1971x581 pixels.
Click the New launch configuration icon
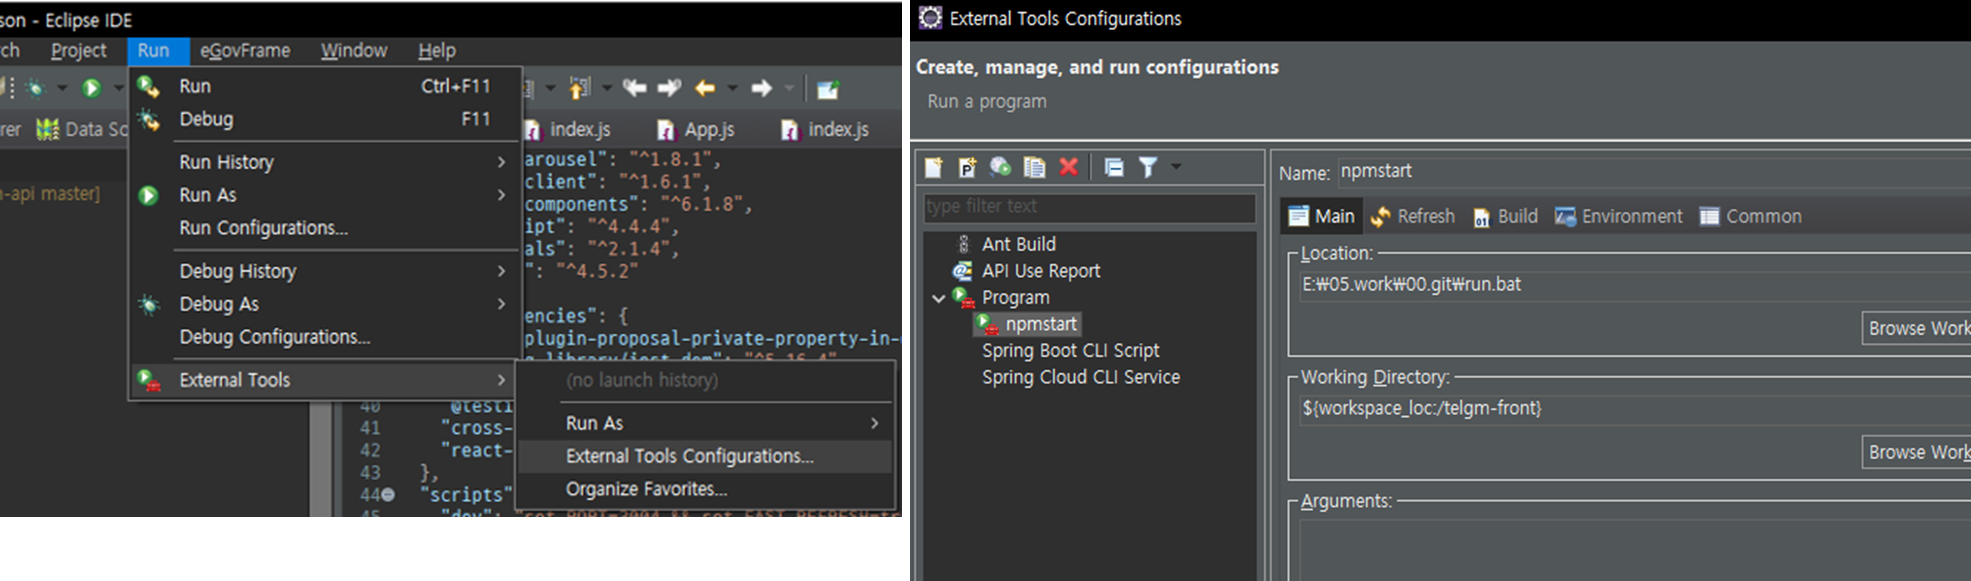[933, 167]
